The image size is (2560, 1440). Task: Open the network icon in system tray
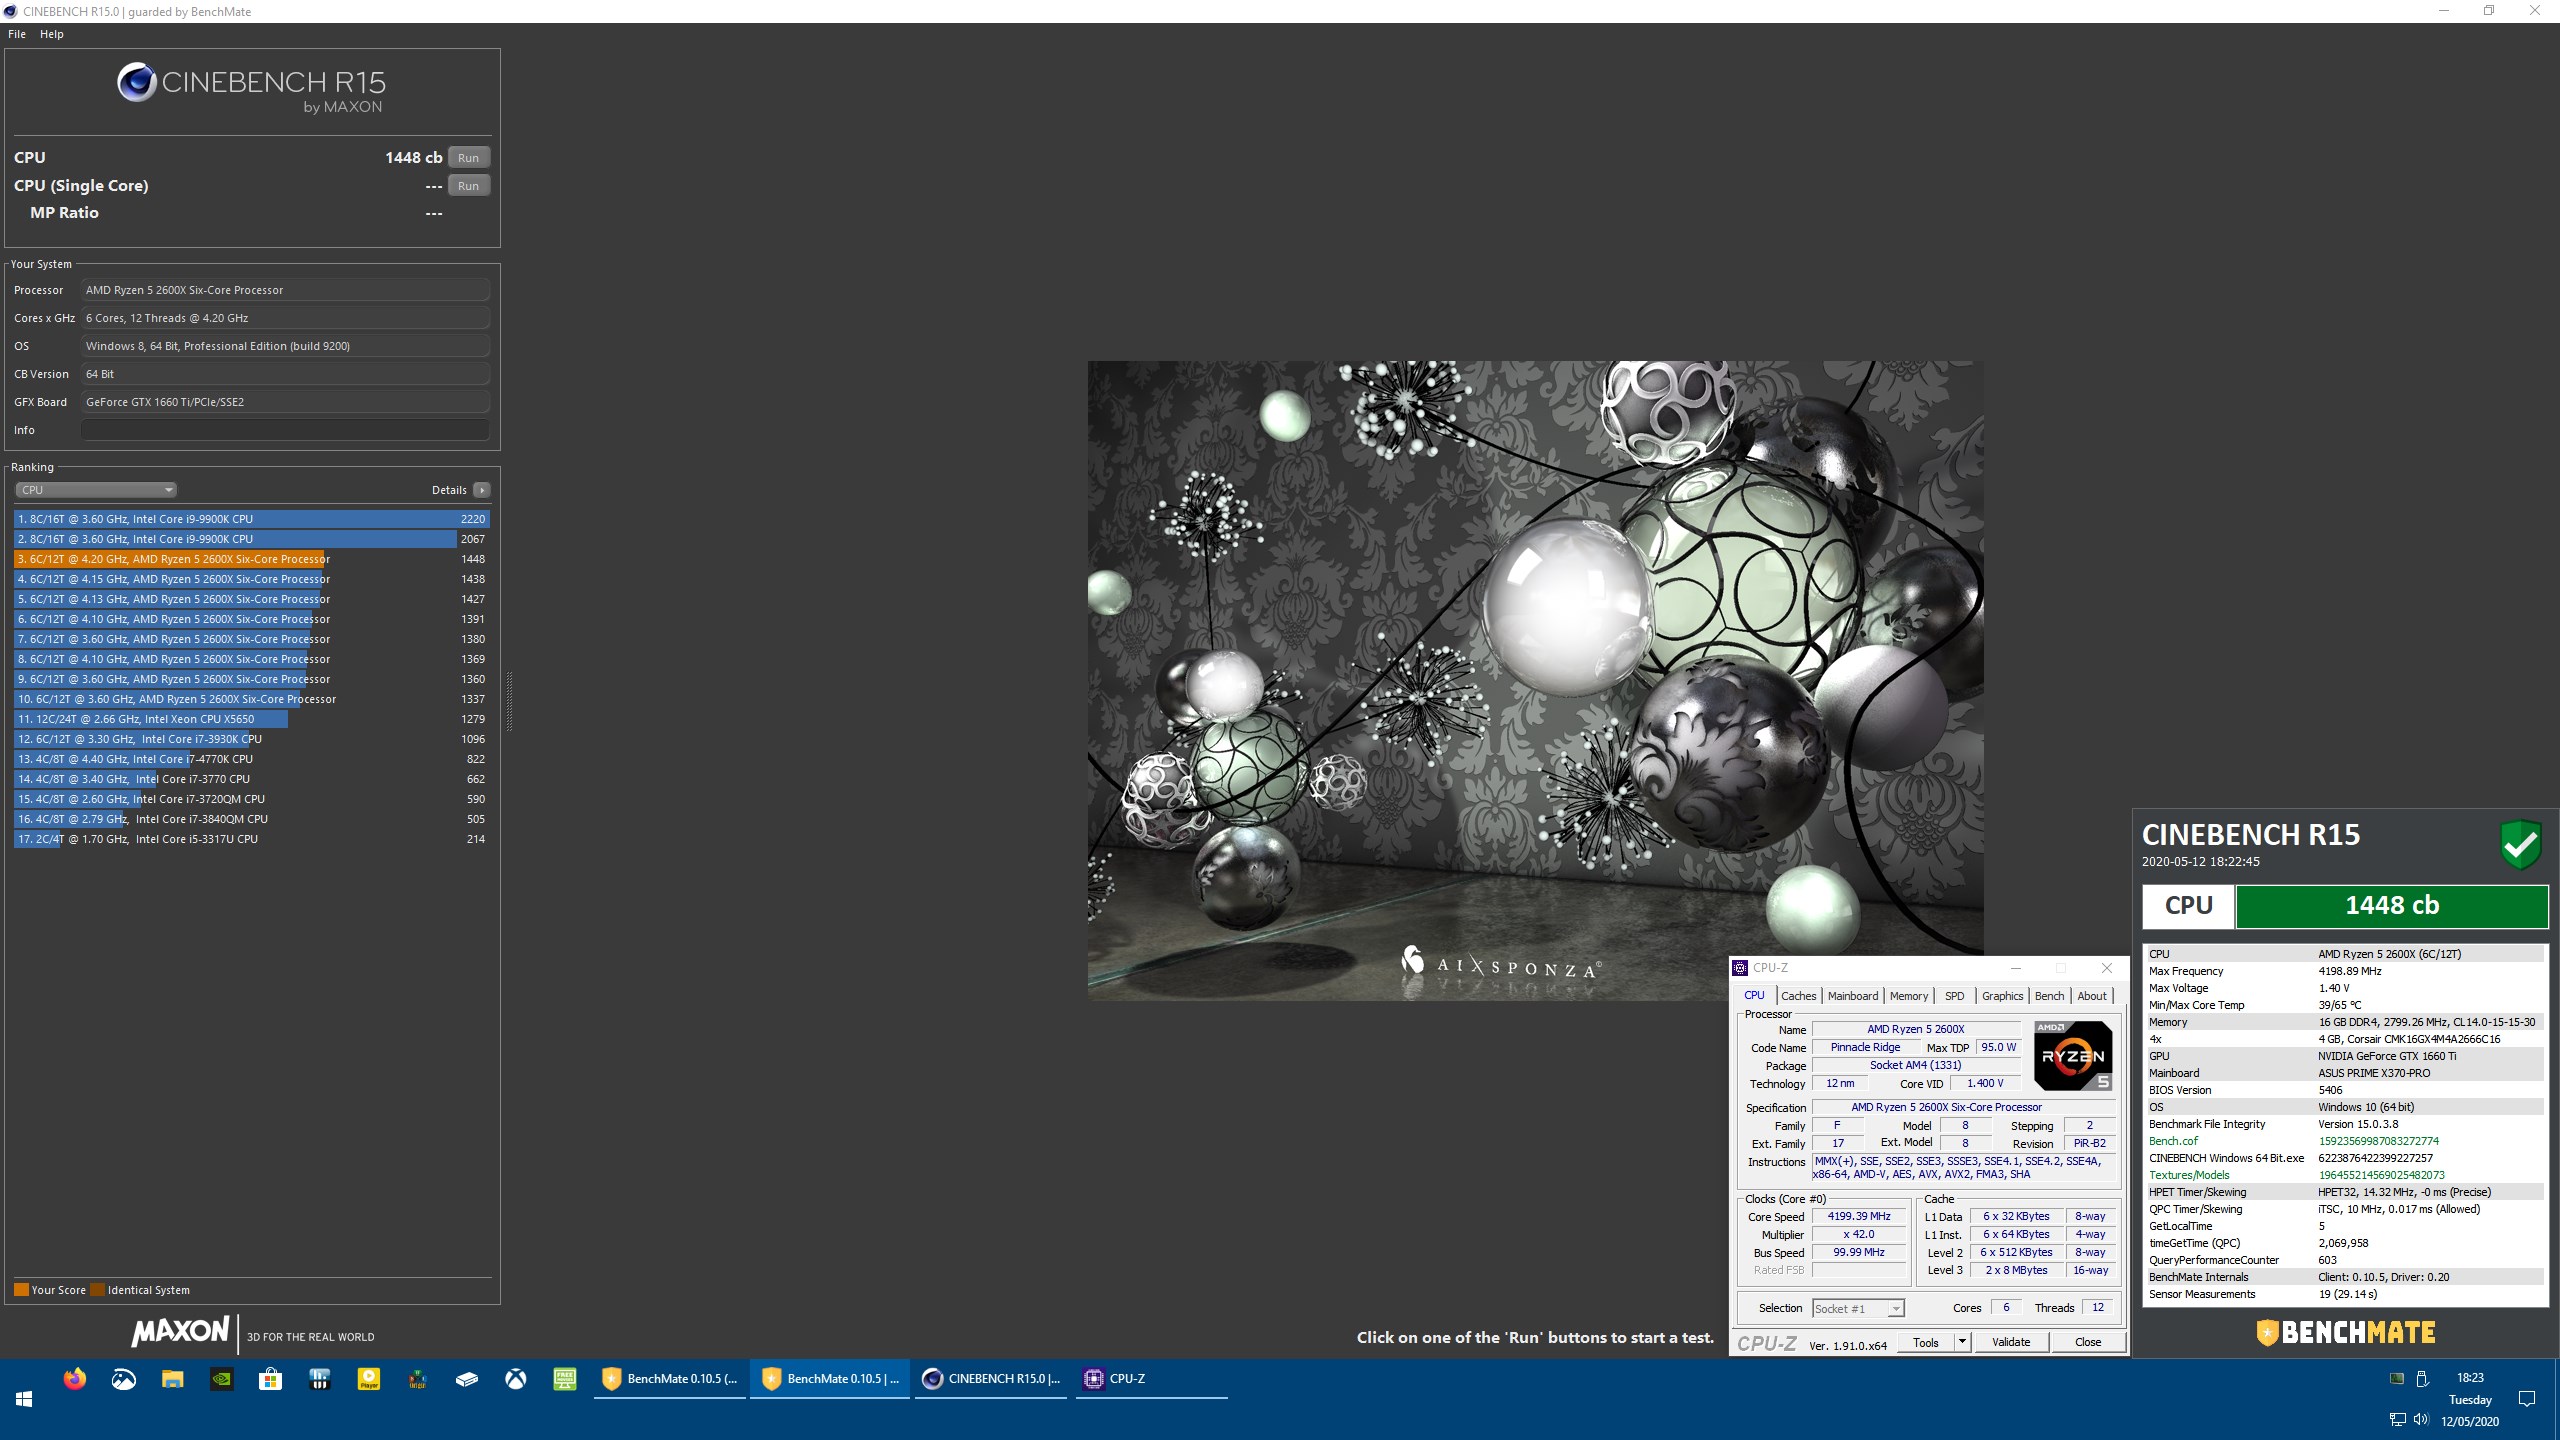pyautogui.click(x=2397, y=1420)
